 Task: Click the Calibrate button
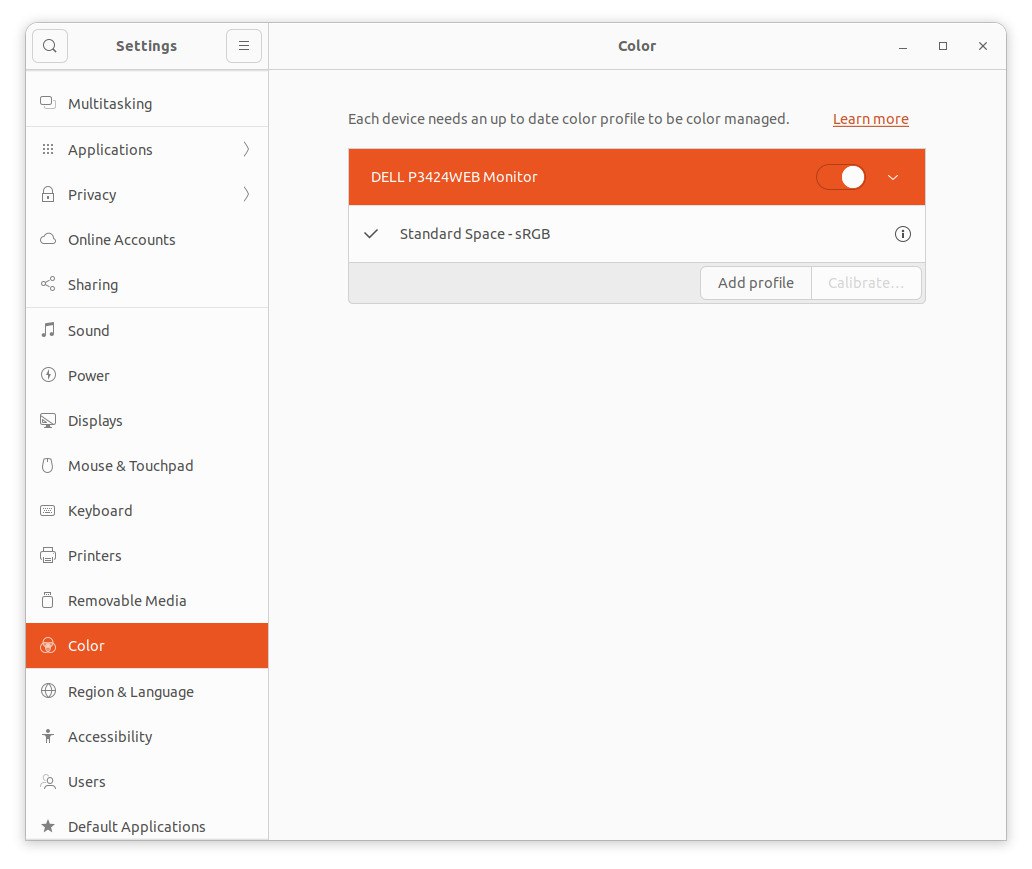click(866, 283)
